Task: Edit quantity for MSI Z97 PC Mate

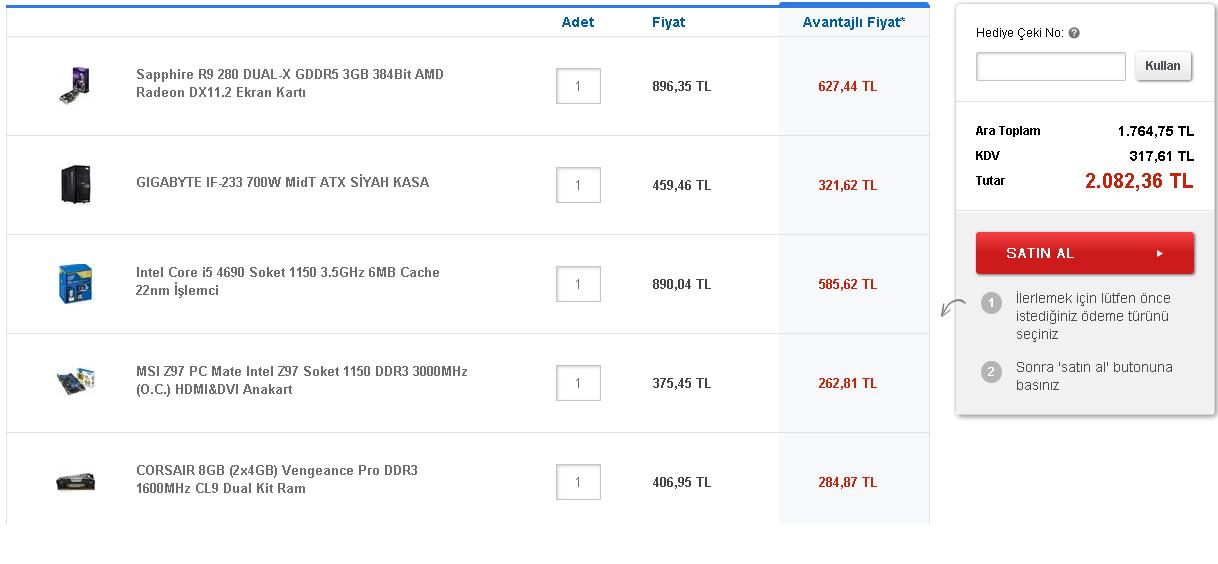Action: pyautogui.click(x=578, y=383)
